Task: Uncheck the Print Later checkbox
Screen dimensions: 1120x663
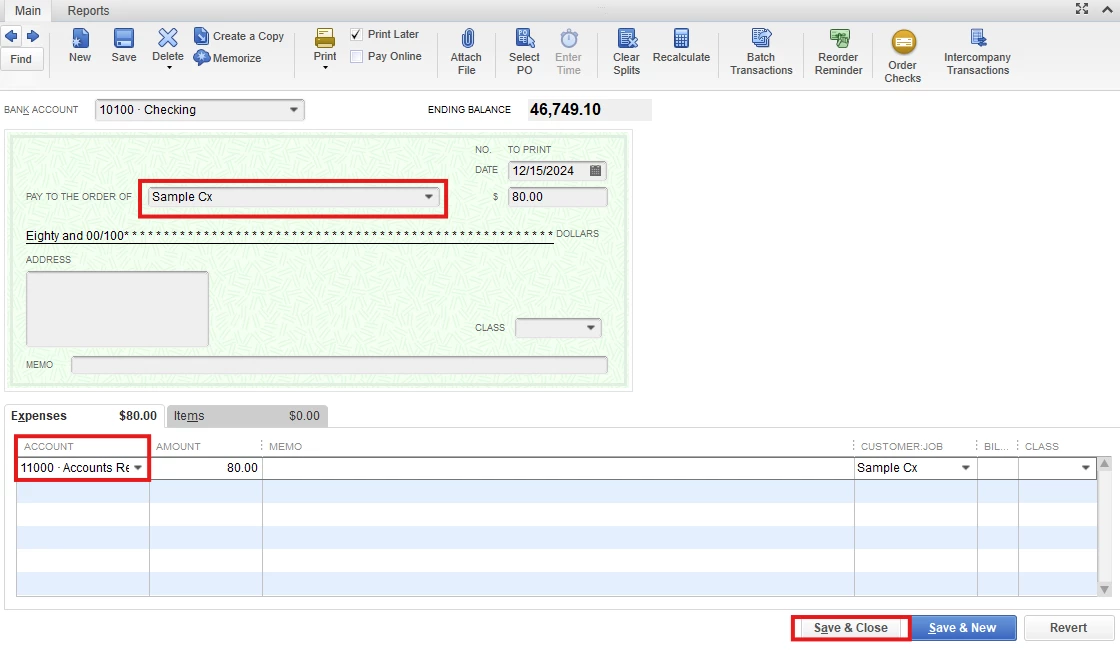Action: click(356, 34)
